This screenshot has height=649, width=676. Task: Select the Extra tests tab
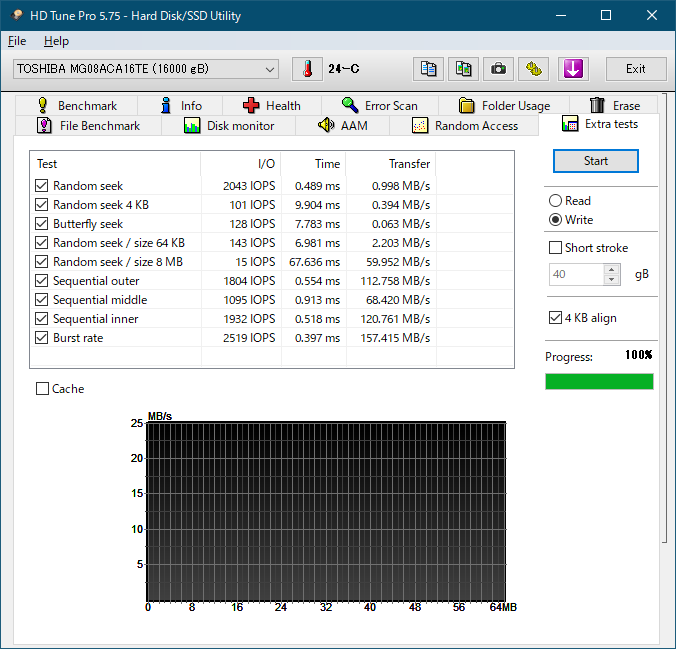599,124
